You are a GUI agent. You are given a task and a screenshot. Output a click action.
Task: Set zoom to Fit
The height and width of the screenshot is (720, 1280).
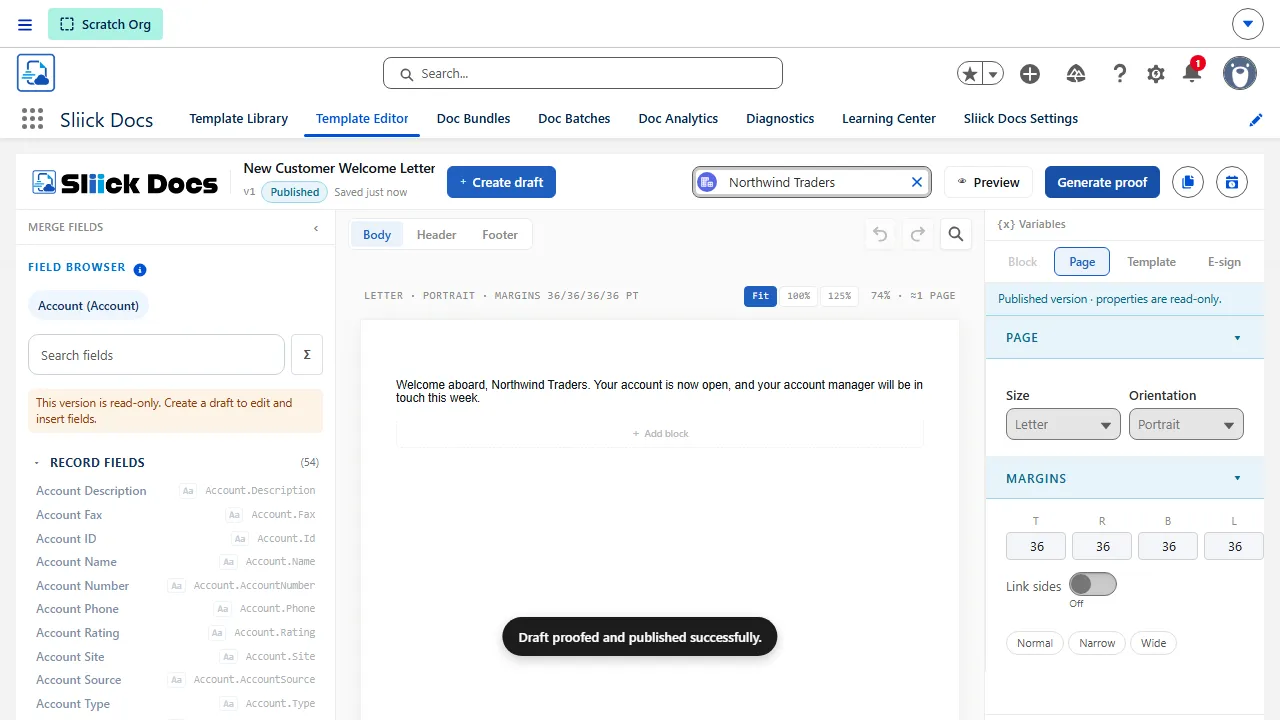tap(760, 296)
